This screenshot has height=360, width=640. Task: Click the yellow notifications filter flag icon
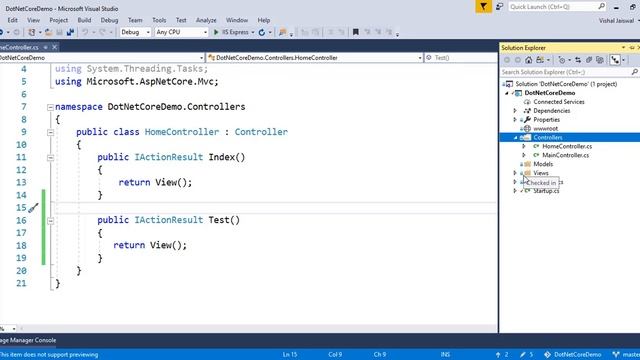tap(483, 7)
